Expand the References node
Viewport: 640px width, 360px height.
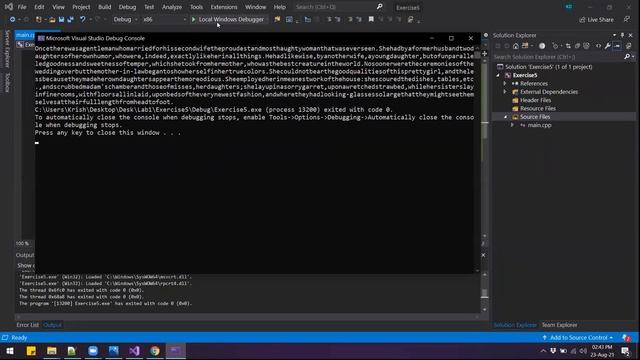click(x=505, y=83)
